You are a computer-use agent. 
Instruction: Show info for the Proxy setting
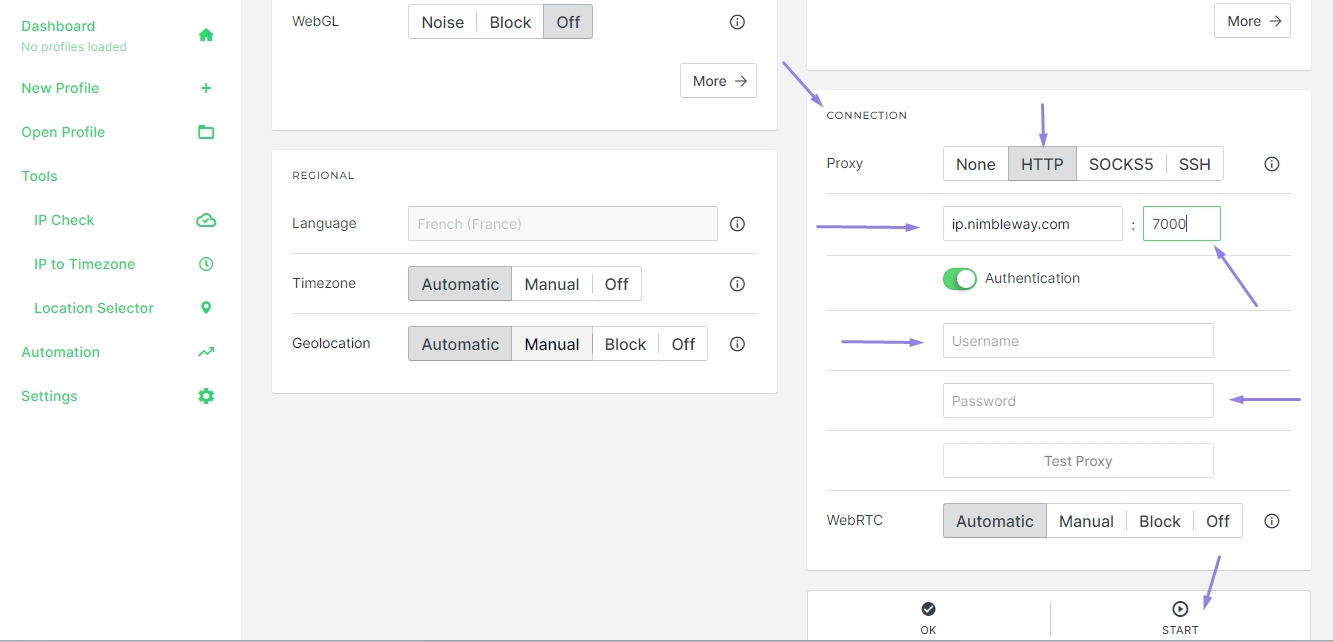[x=1271, y=164]
